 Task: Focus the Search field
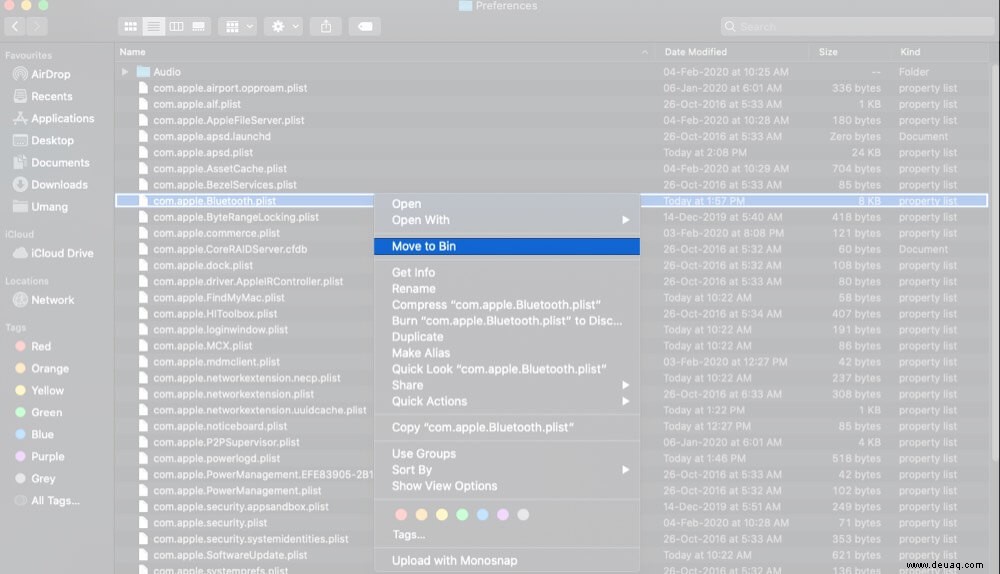pos(856,26)
